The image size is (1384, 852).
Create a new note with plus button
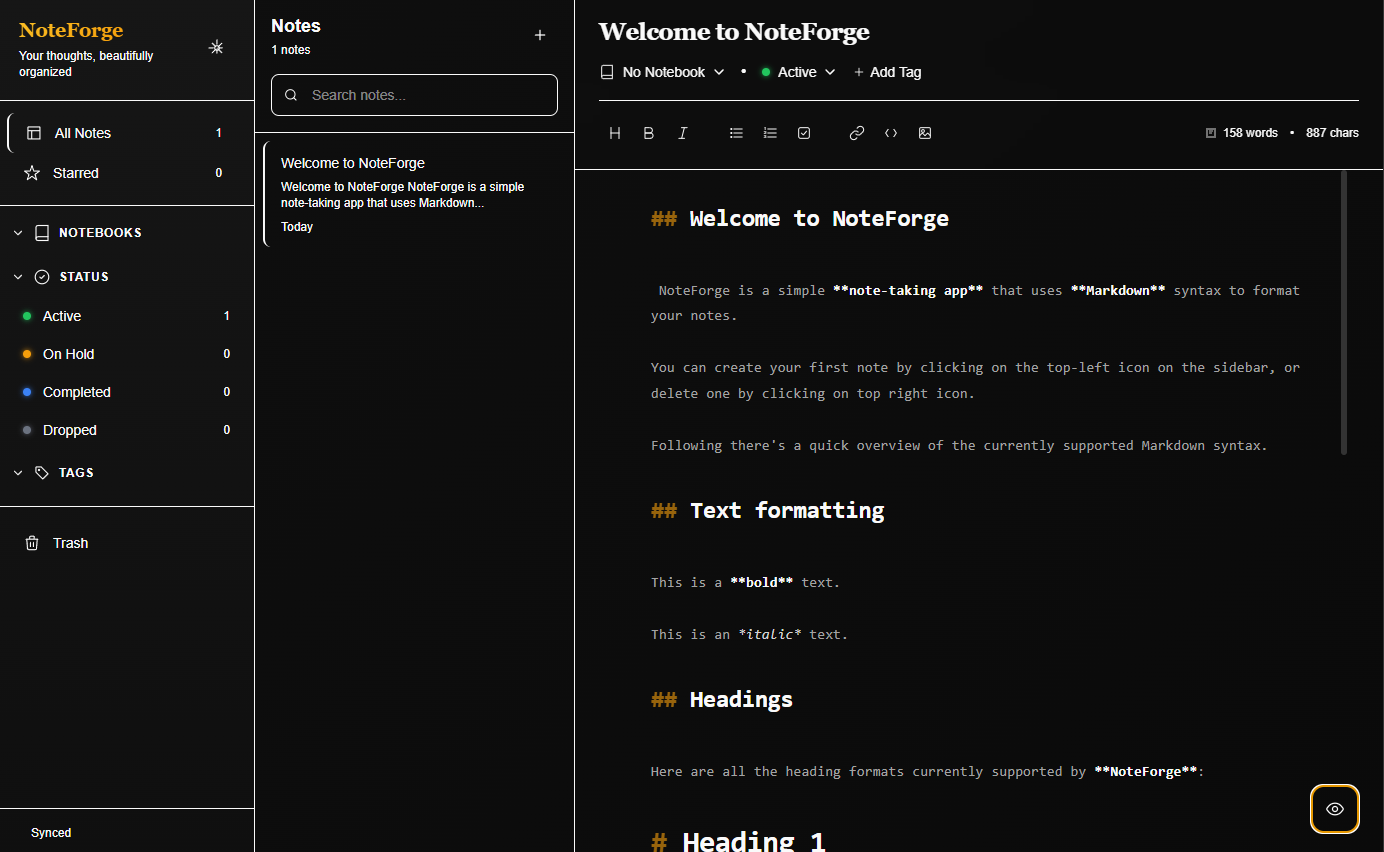click(540, 35)
